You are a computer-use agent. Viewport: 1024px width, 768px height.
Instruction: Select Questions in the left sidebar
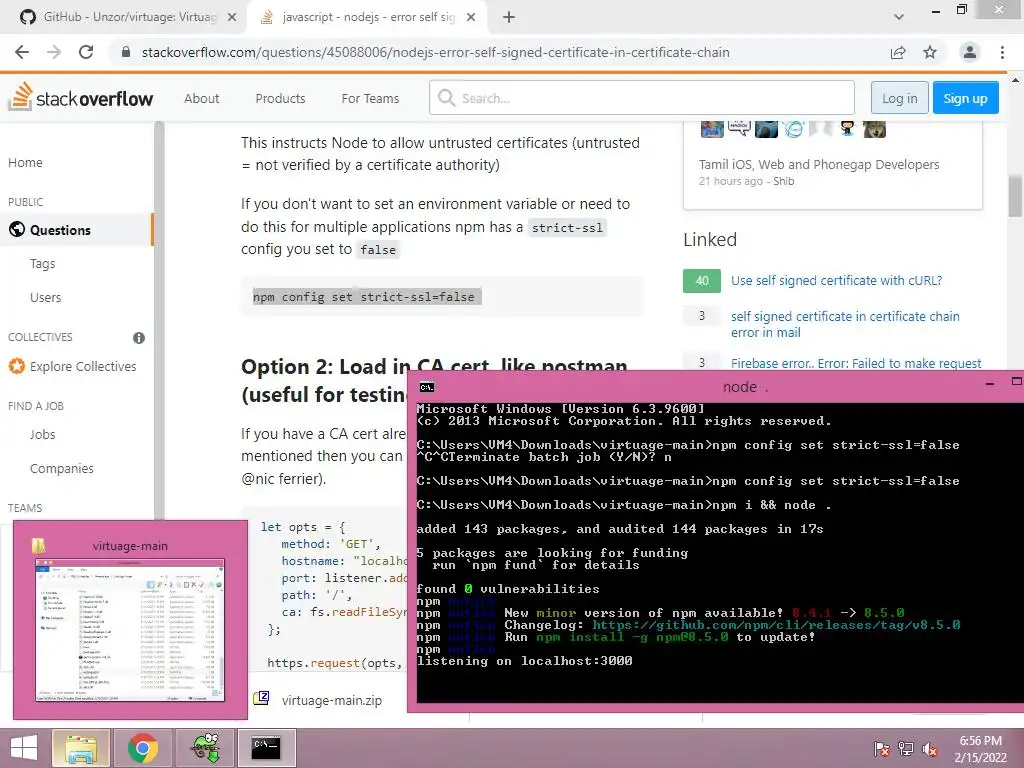tap(76, 230)
